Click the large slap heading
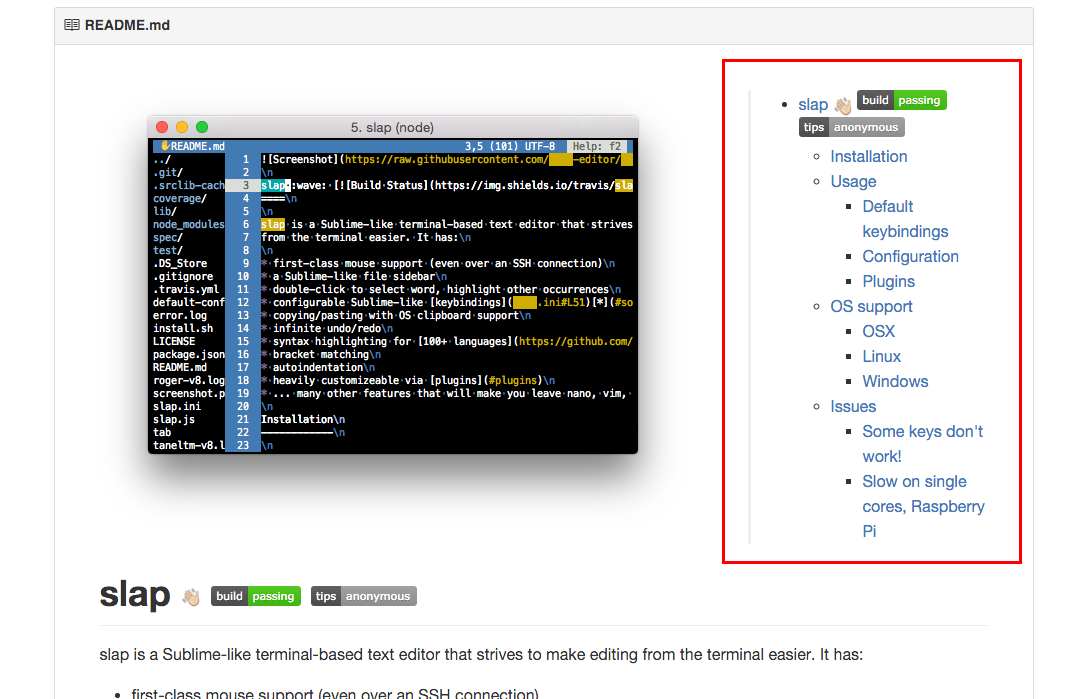 tap(135, 594)
